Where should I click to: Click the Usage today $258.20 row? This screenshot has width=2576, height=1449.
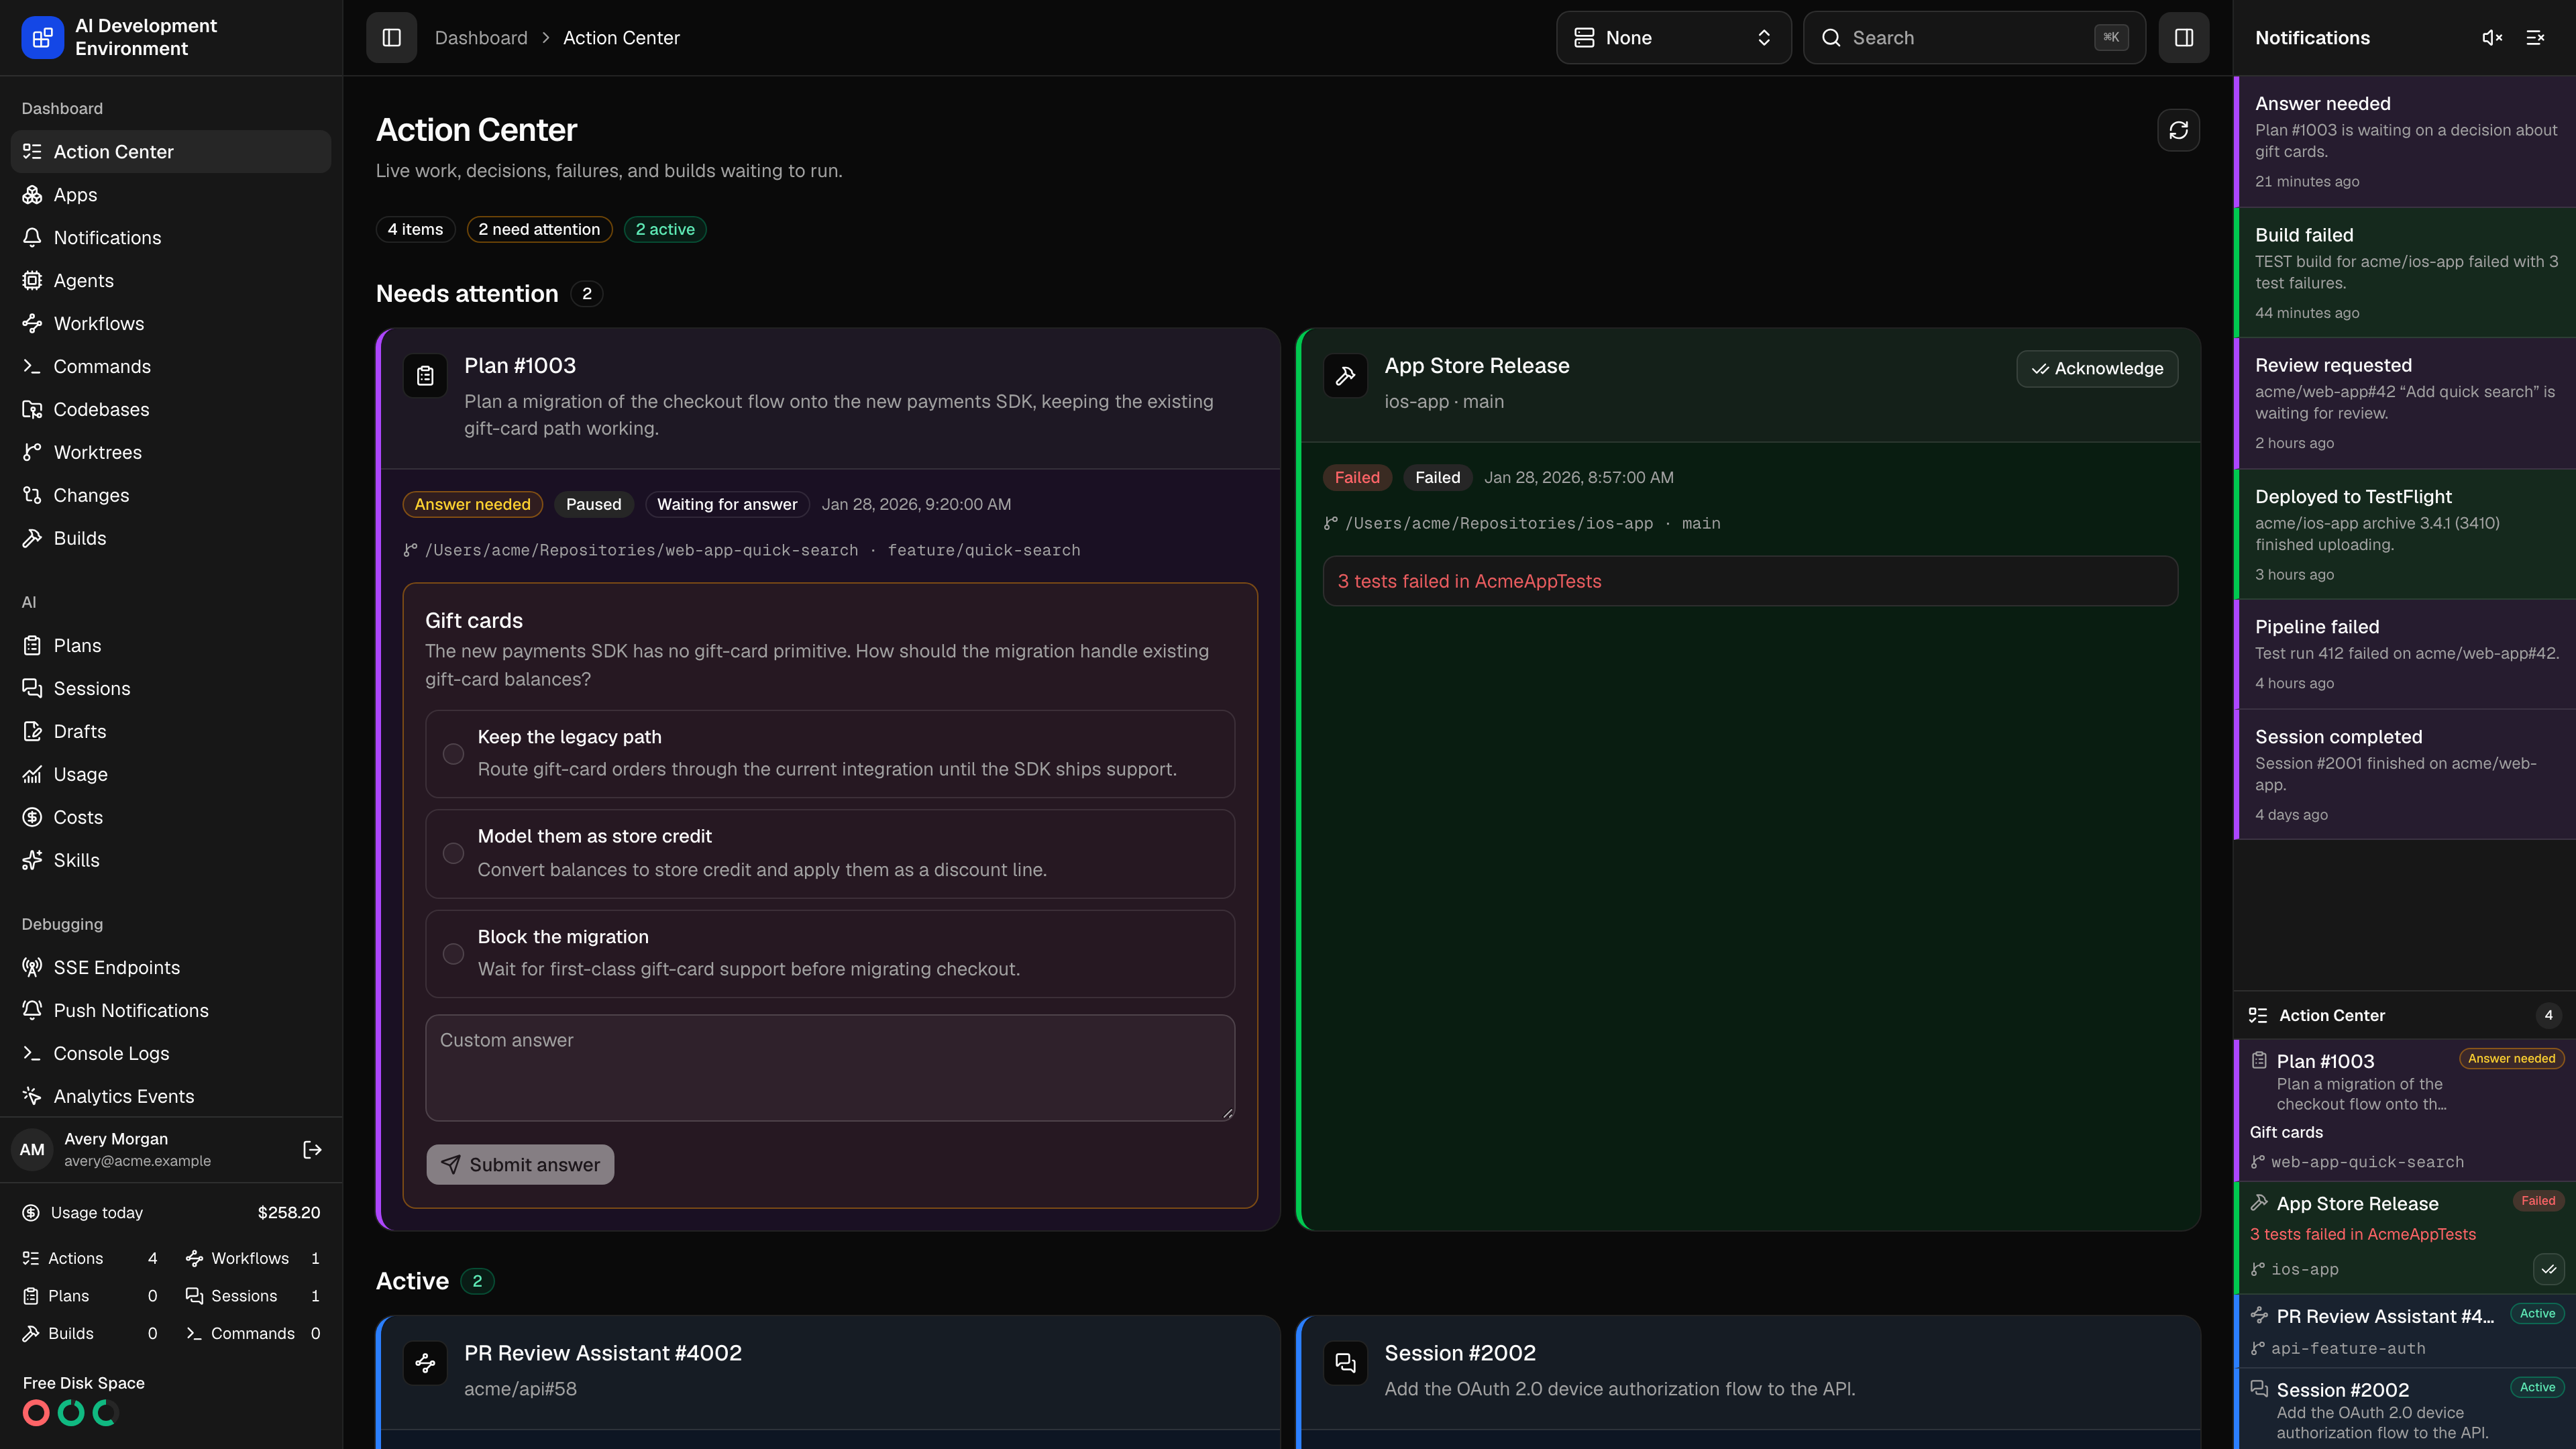(x=171, y=1213)
